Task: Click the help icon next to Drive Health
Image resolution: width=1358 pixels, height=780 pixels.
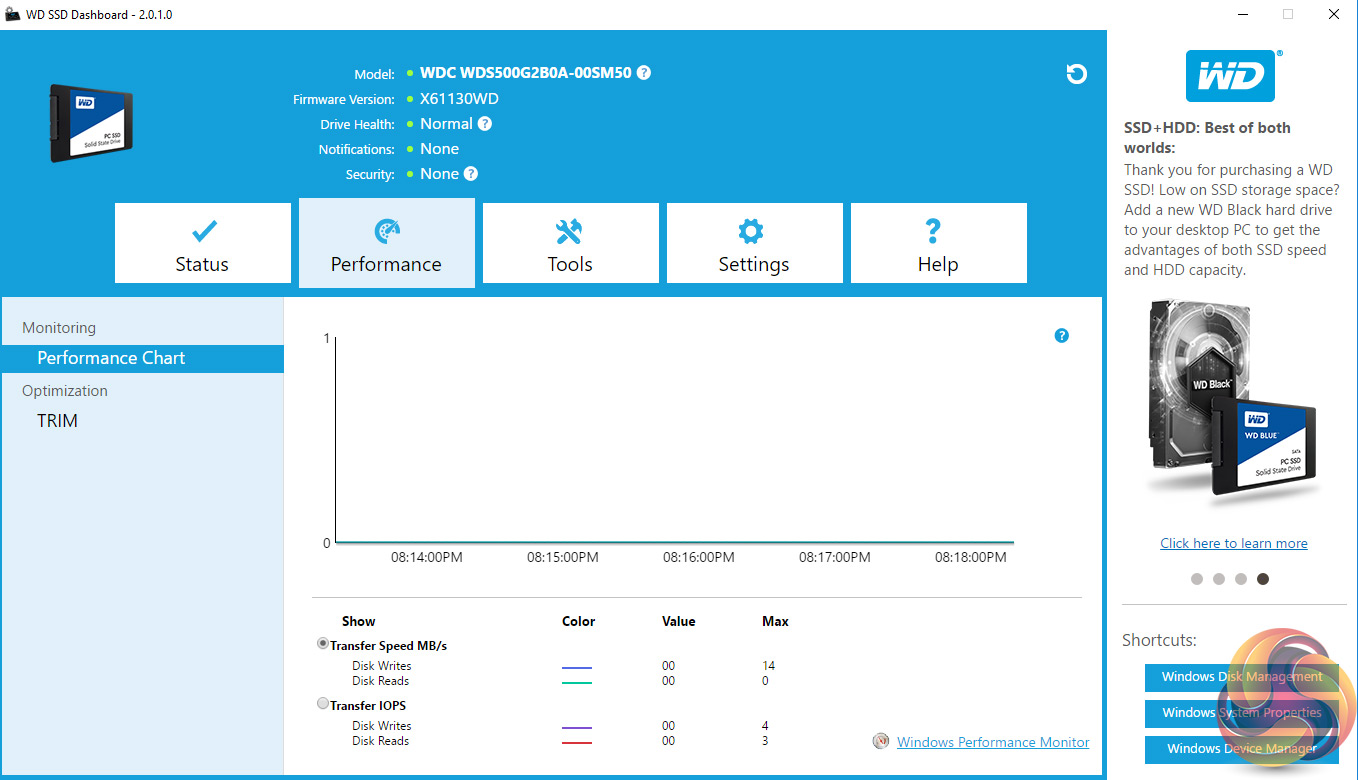Action: coord(485,124)
